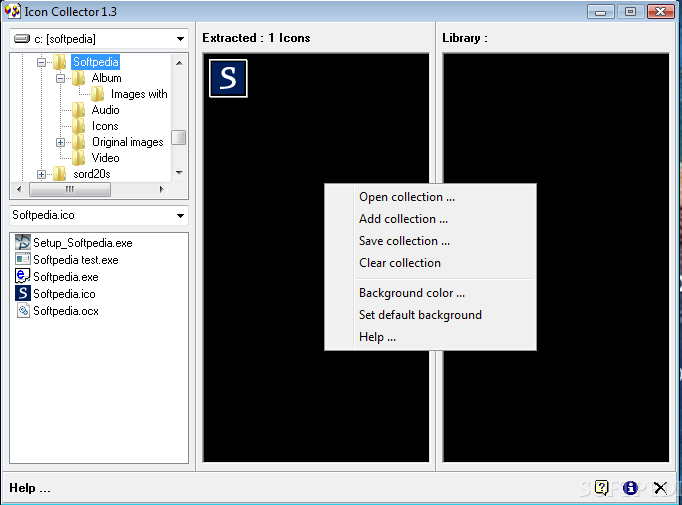Choose Background color ... menu entry
This screenshot has height=505, width=682.
[430, 293]
